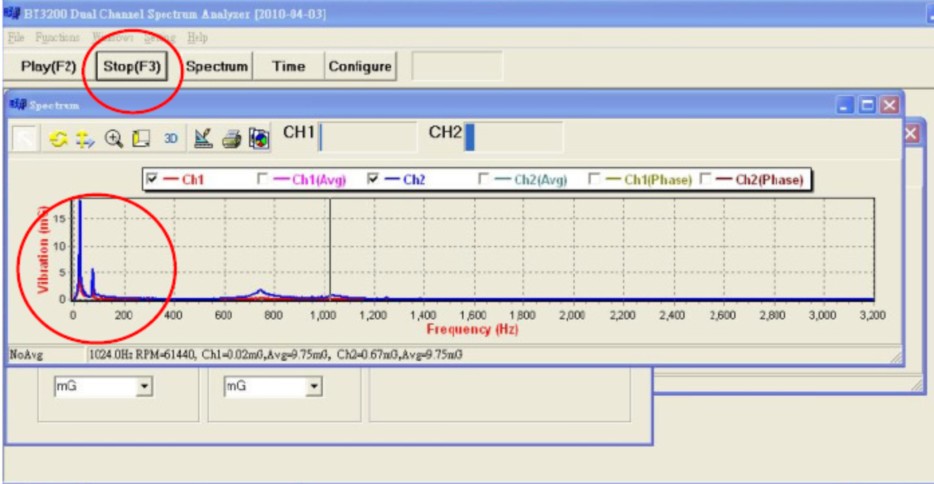
Task: Open the first mG unit dropdown
Action: click(144, 386)
